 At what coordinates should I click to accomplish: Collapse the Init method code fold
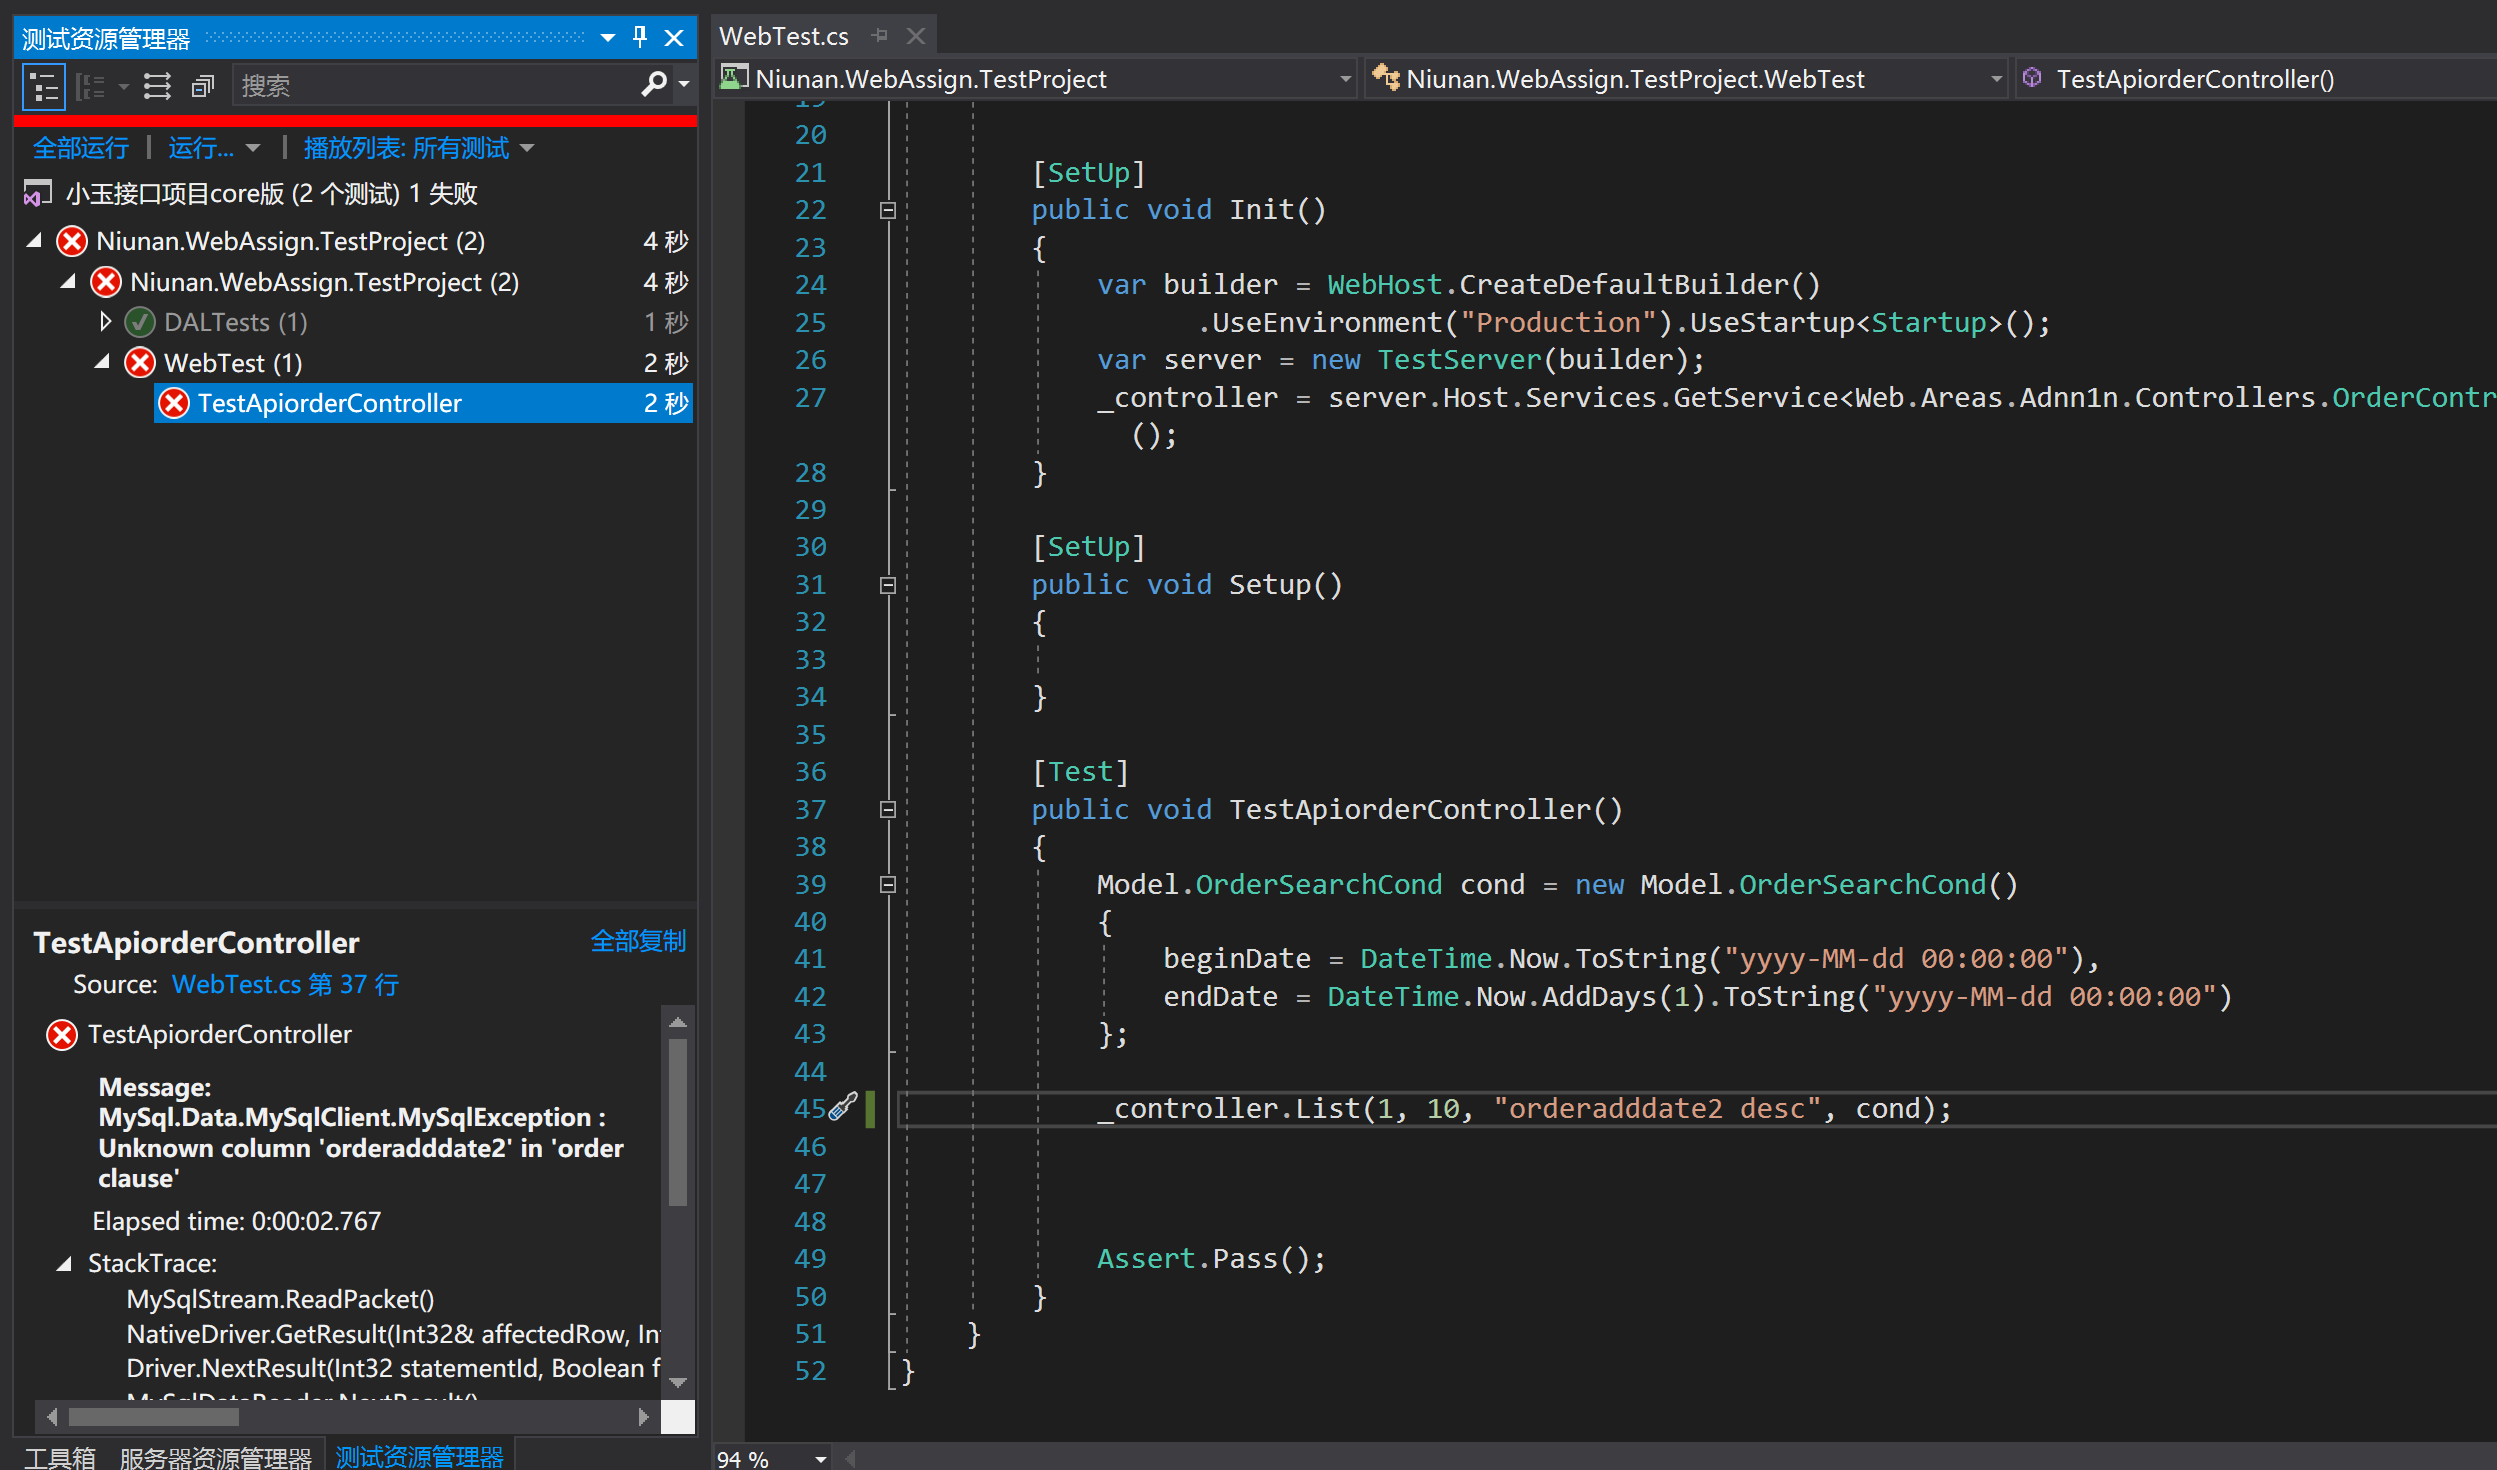tap(887, 211)
